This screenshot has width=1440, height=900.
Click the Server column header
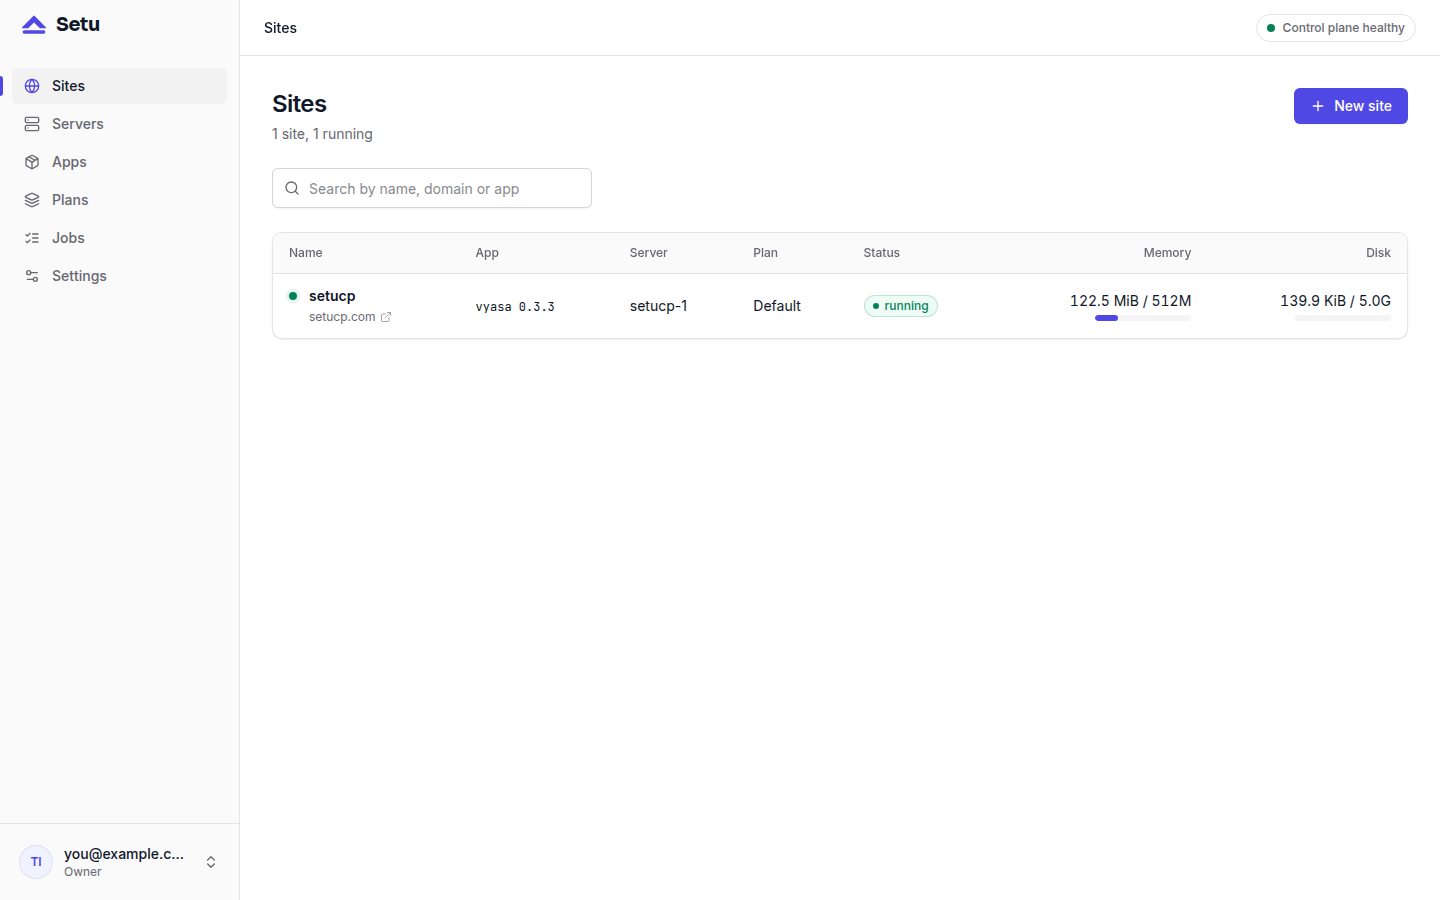pyautogui.click(x=649, y=253)
